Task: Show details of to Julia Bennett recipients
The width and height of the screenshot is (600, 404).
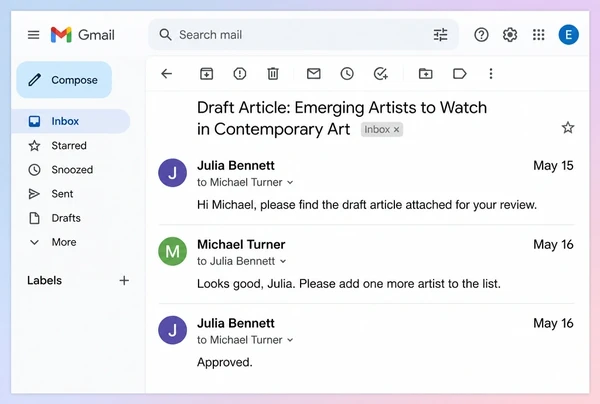Action: [x=283, y=261]
